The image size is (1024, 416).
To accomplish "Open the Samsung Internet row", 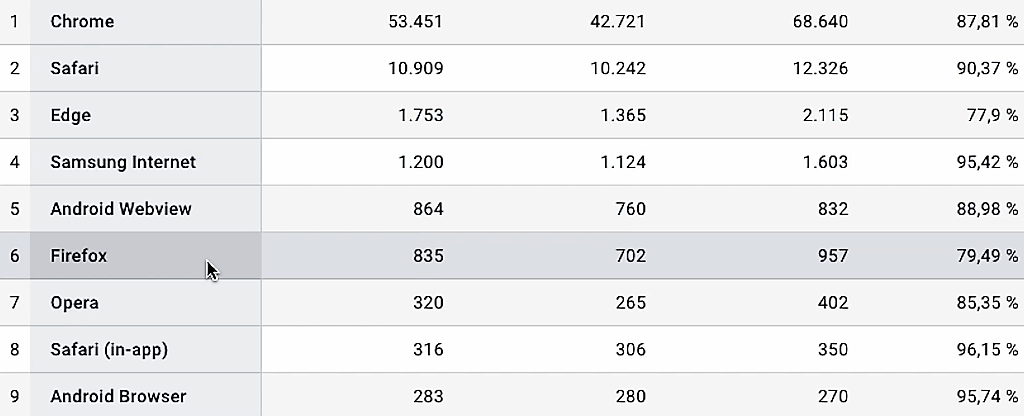I will click(512, 162).
